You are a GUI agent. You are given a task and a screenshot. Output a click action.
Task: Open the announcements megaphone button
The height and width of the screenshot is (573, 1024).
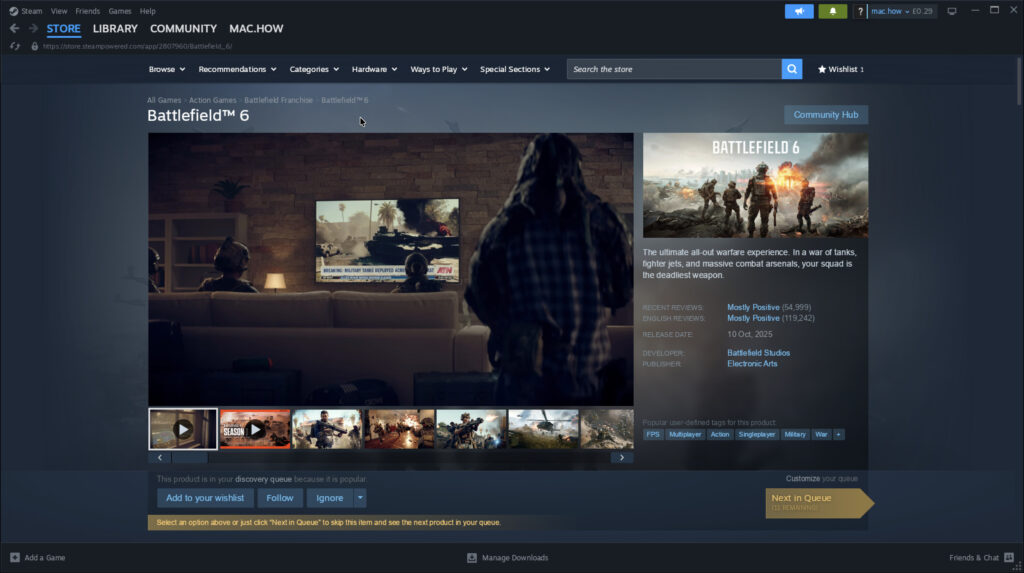(799, 11)
